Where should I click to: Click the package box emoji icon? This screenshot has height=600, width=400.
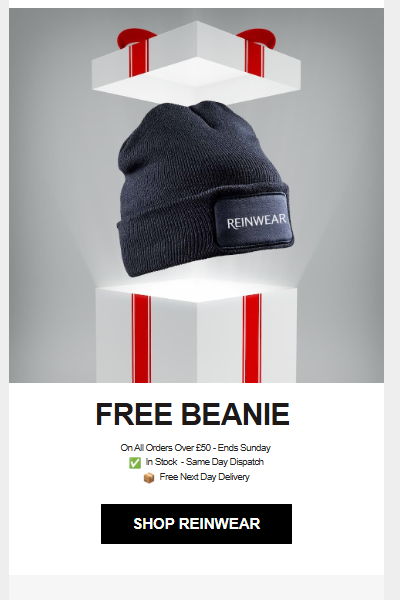[149, 478]
